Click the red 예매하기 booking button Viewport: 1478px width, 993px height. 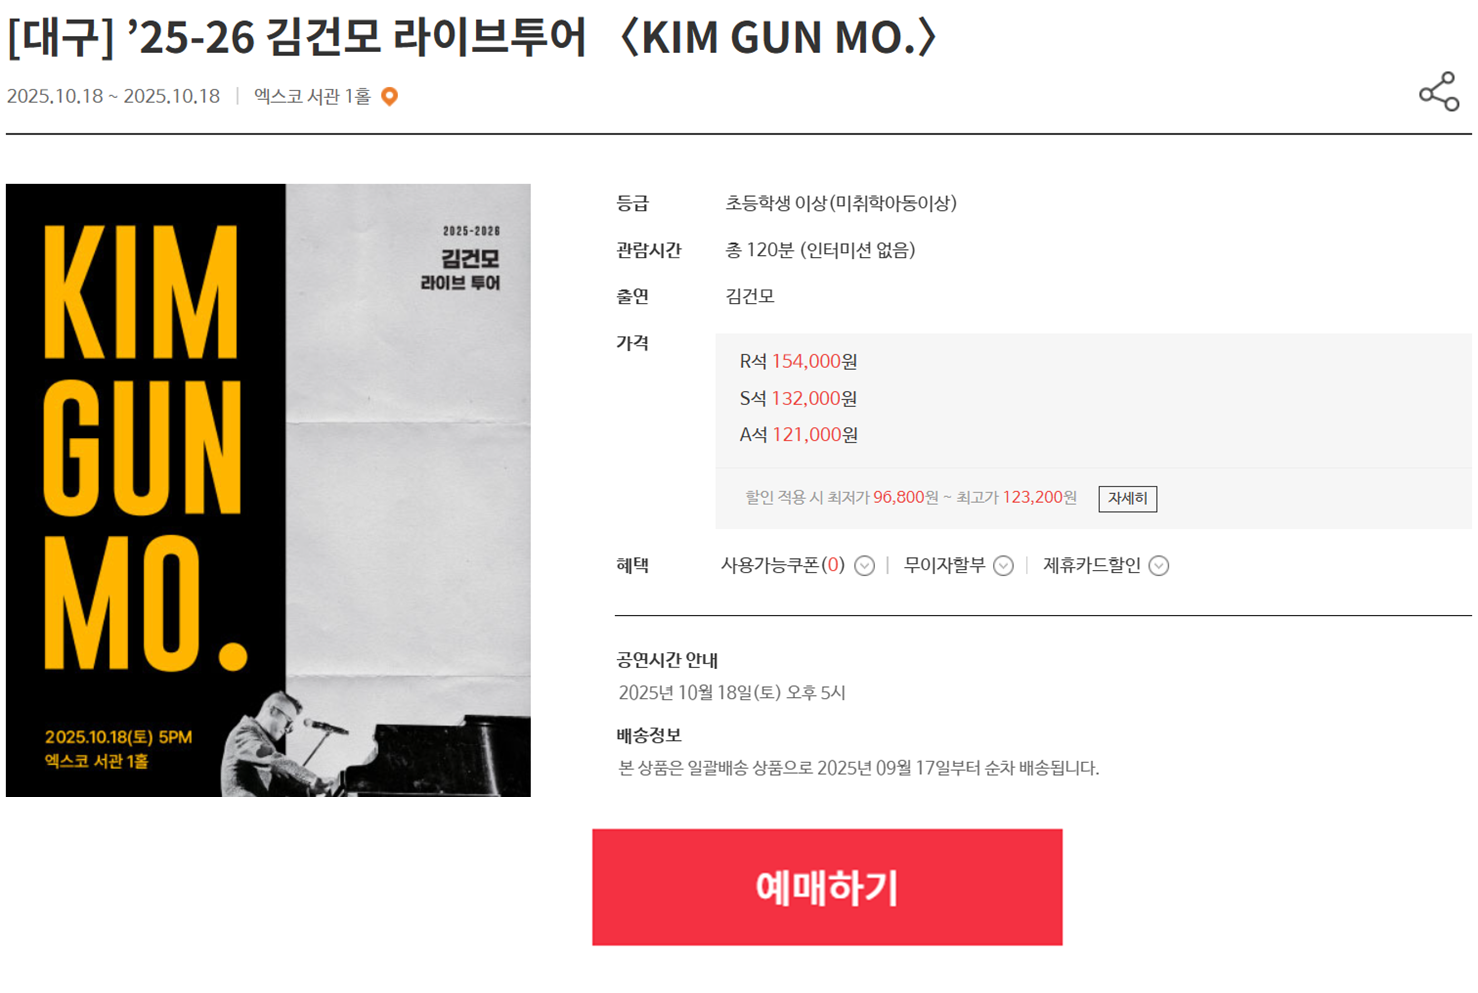pyautogui.click(x=827, y=887)
